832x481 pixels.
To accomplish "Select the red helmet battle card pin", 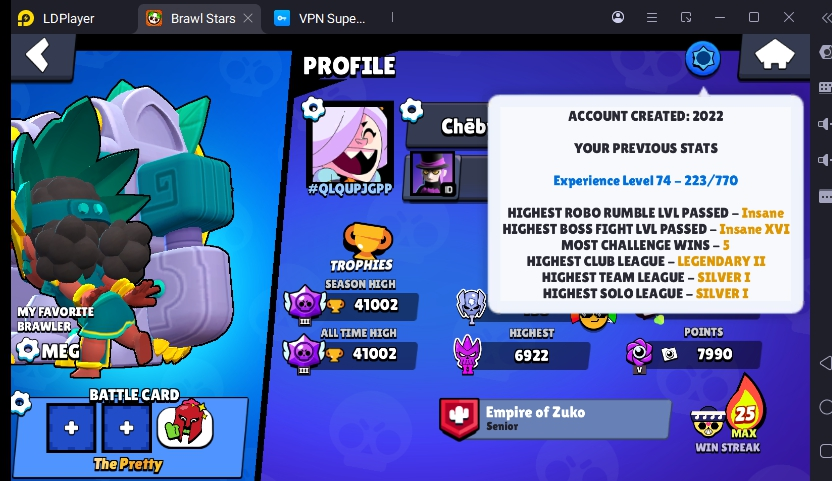I will [x=185, y=424].
